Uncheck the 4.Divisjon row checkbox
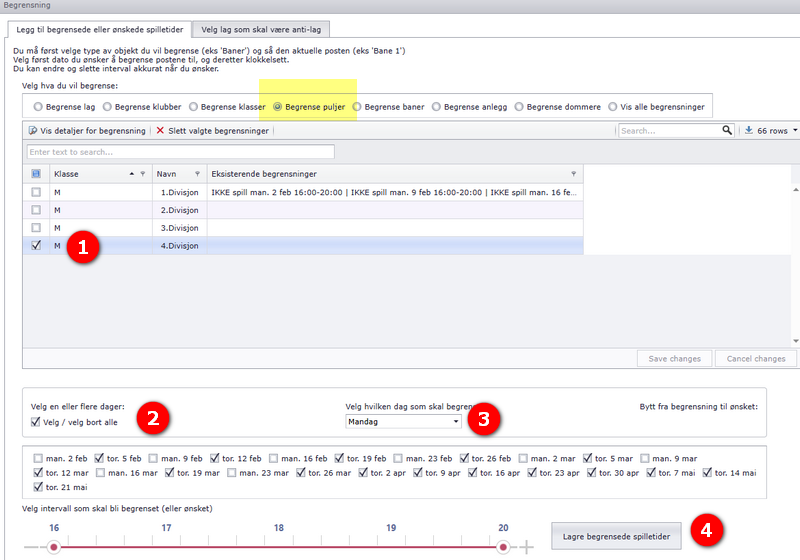The width and height of the screenshot is (800, 560). click(36, 245)
